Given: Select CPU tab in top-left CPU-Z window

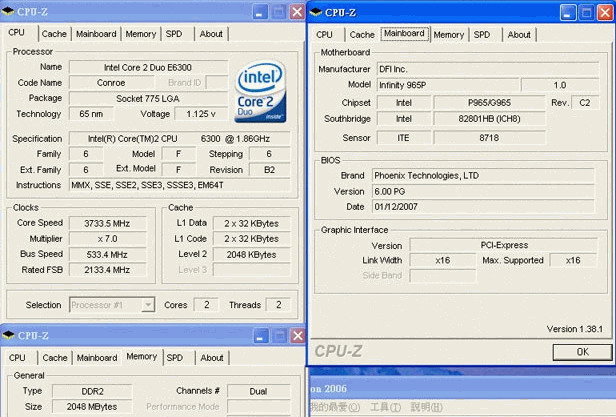Looking at the screenshot, I should tap(16, 33).
